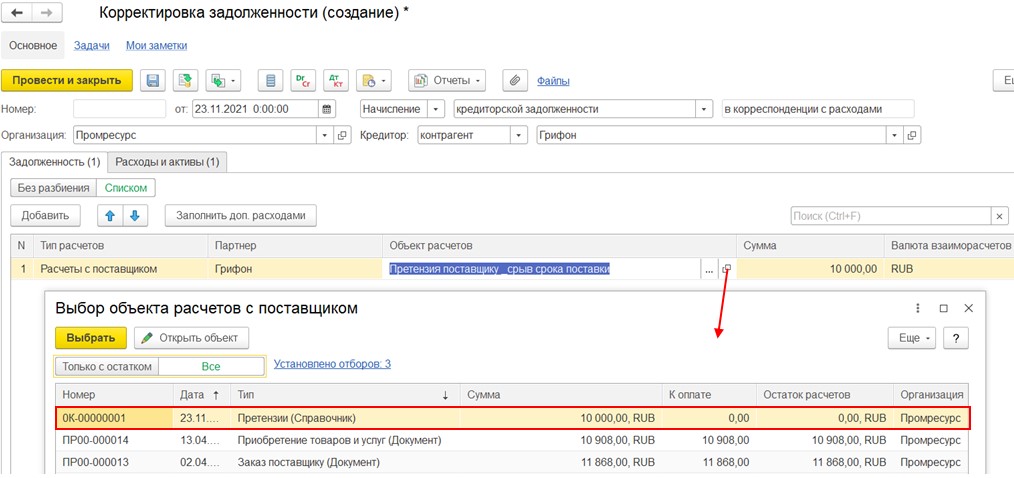
Task: Select the 'Все' filter toggle
Action: (210, 366)
